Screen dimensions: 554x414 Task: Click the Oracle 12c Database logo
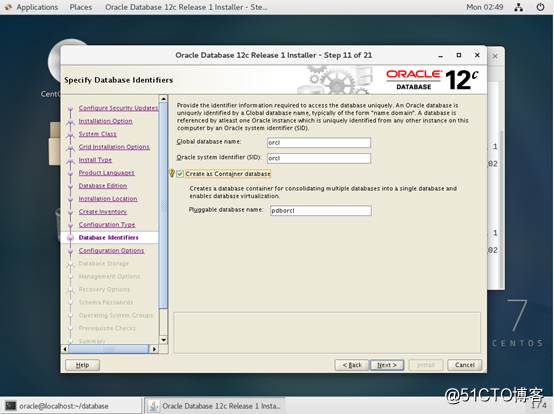click(432, 79)
